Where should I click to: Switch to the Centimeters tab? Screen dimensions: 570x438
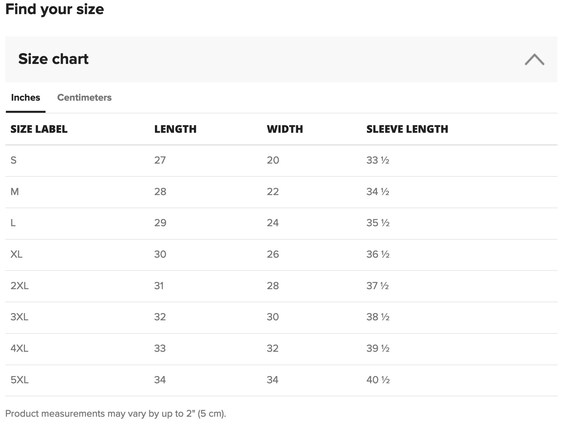coord(84,97)
